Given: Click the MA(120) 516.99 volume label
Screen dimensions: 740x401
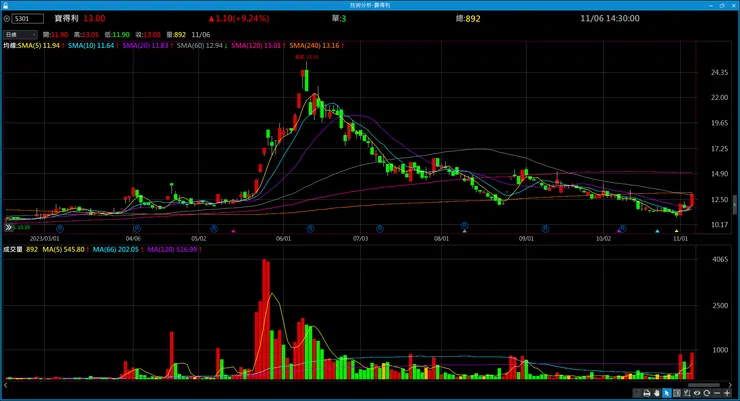Looking at the screenshot, I should coord(174,249).
